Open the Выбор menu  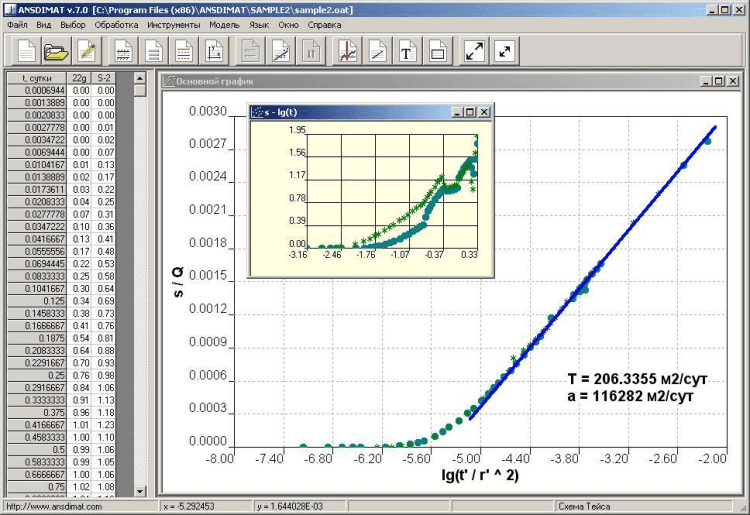[73, 25]
